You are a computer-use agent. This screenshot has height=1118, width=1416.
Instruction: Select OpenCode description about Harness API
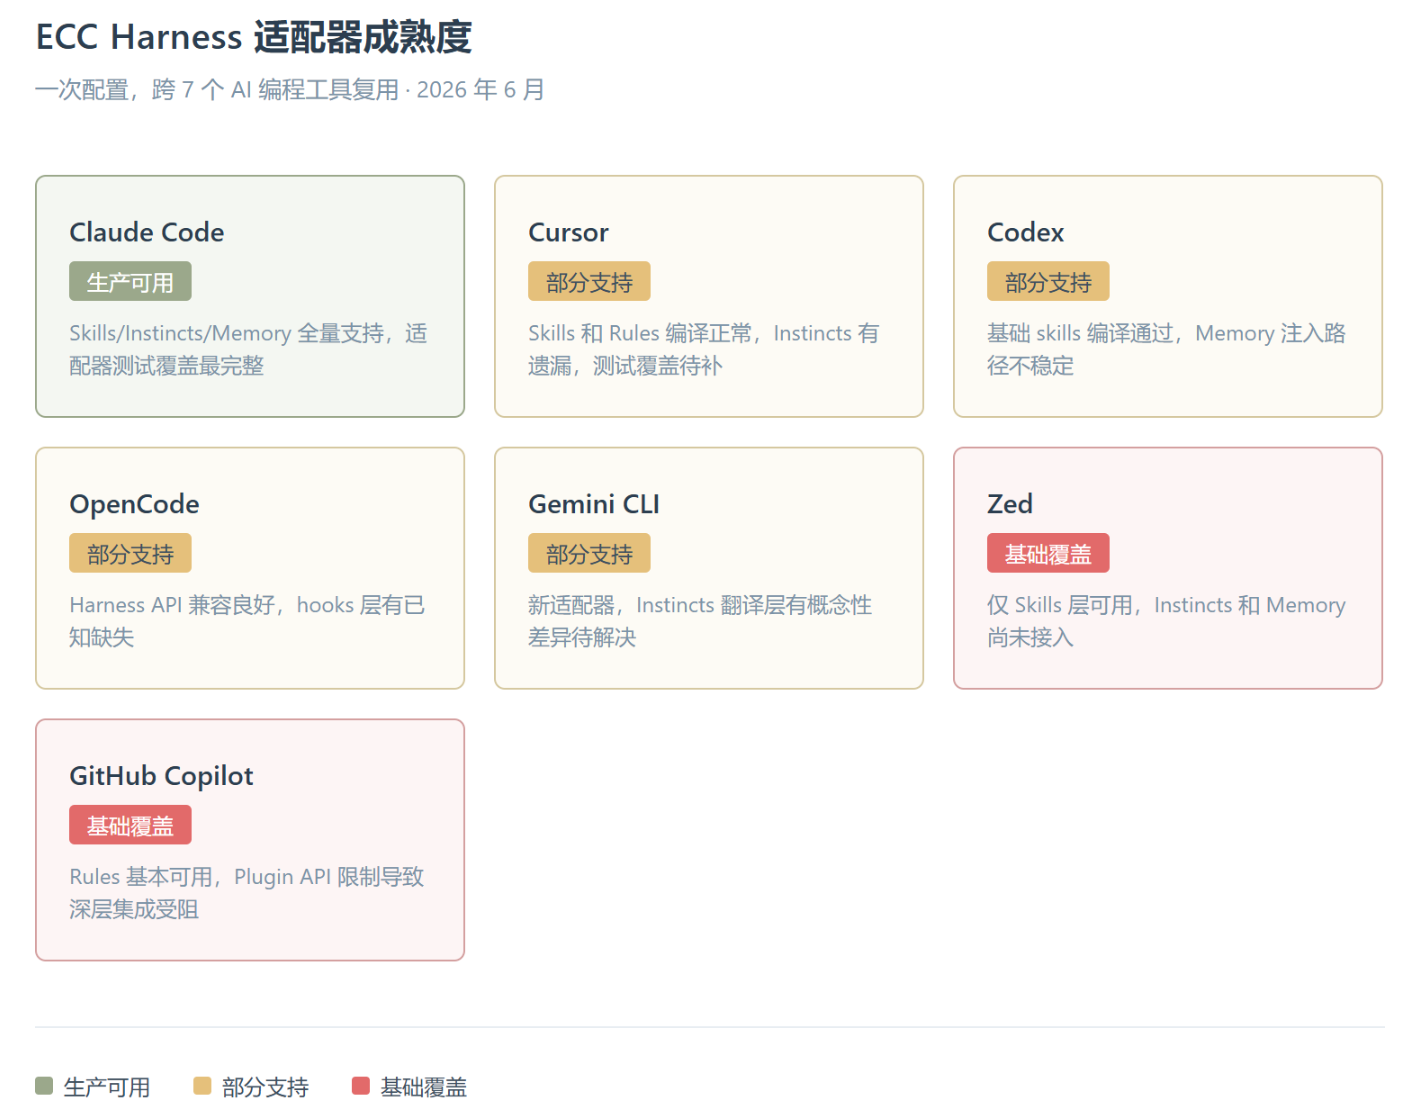point(248,621)
